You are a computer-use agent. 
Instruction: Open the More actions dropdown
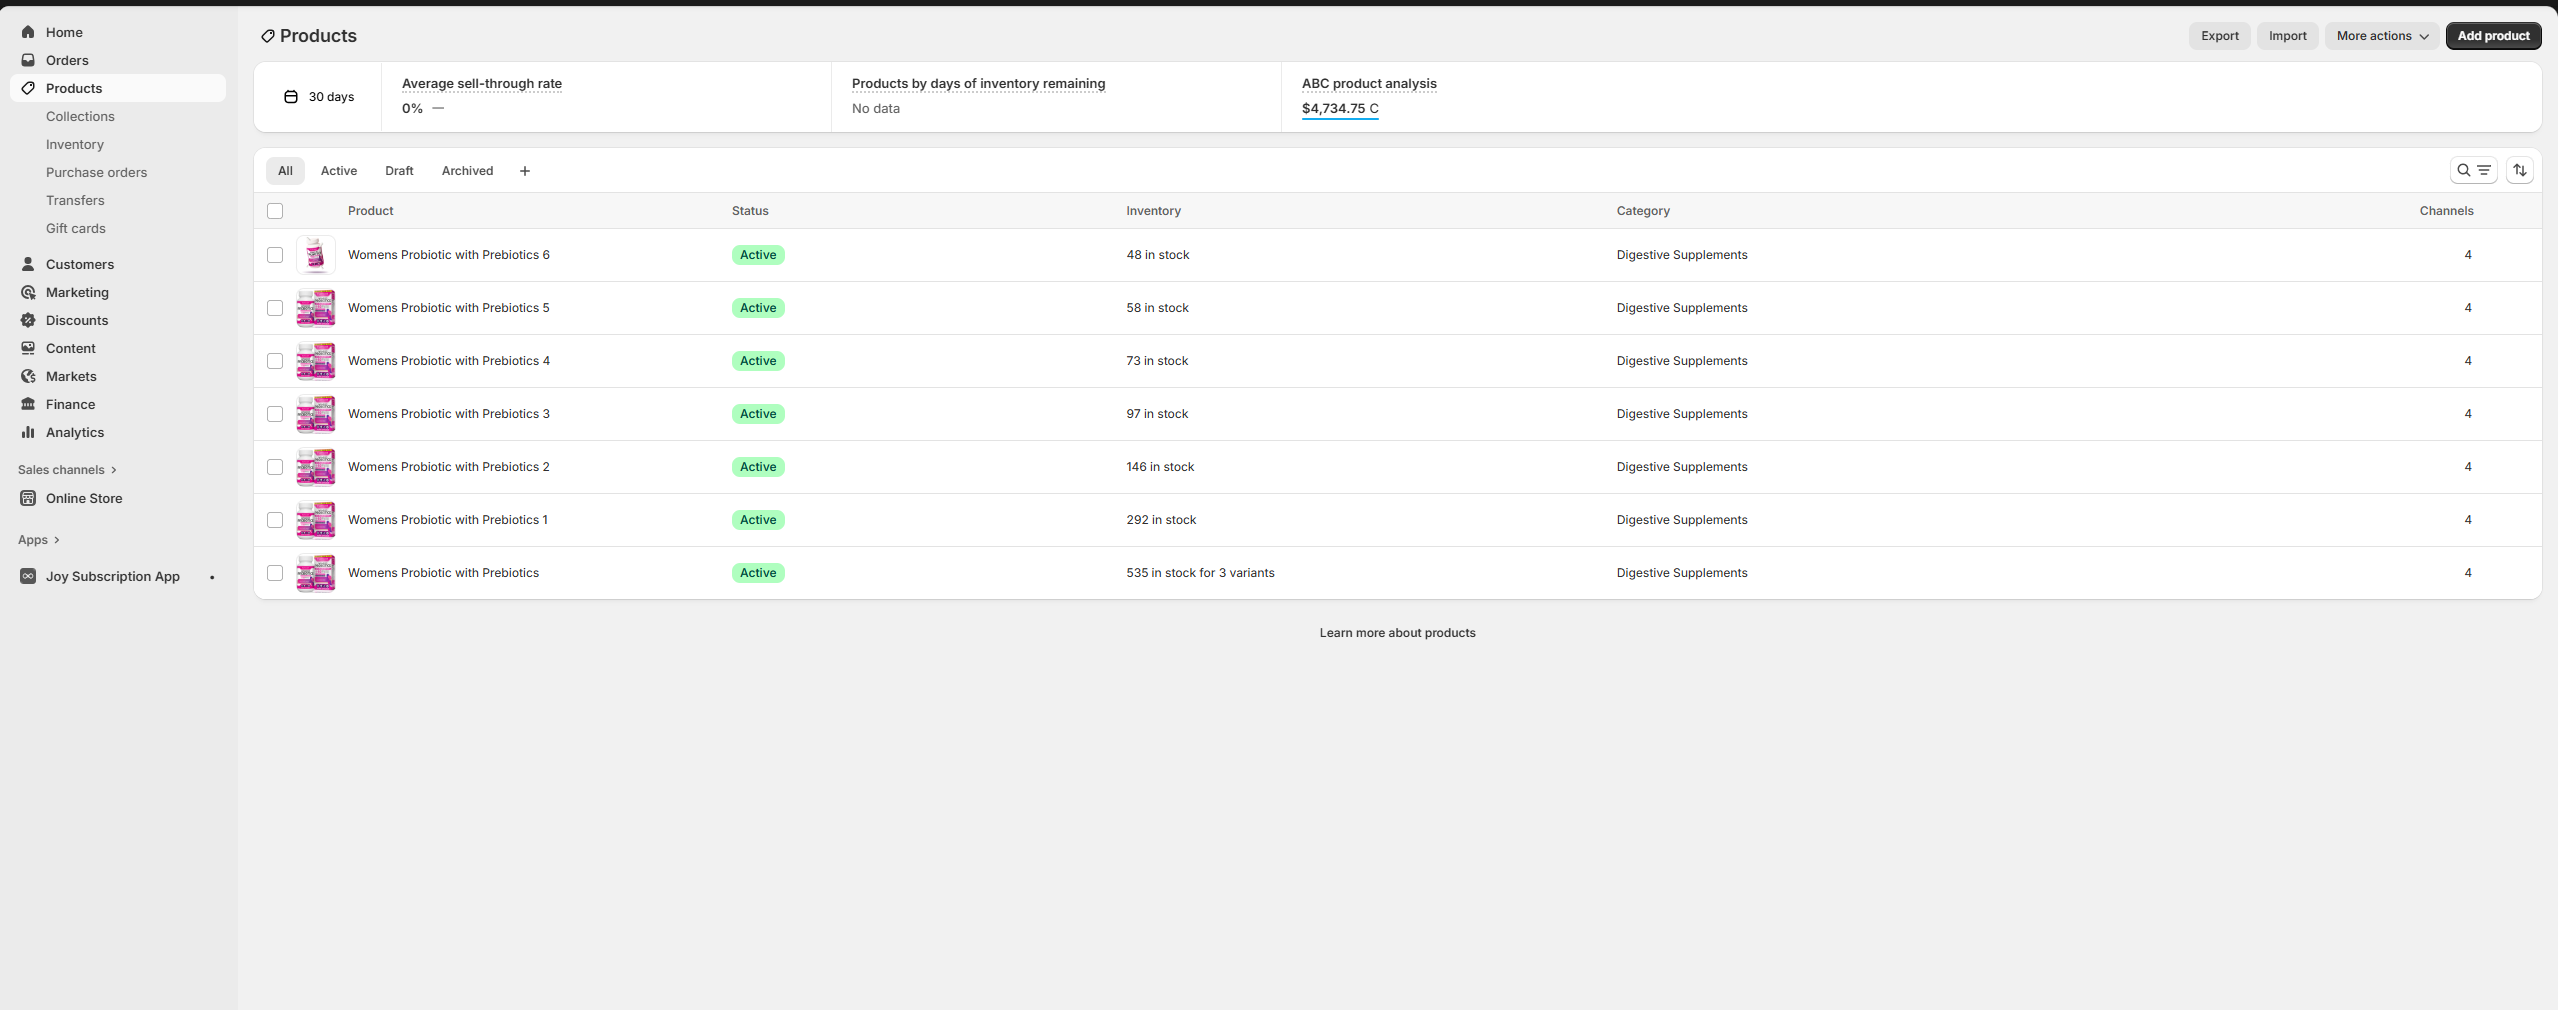coord(2382,36)
